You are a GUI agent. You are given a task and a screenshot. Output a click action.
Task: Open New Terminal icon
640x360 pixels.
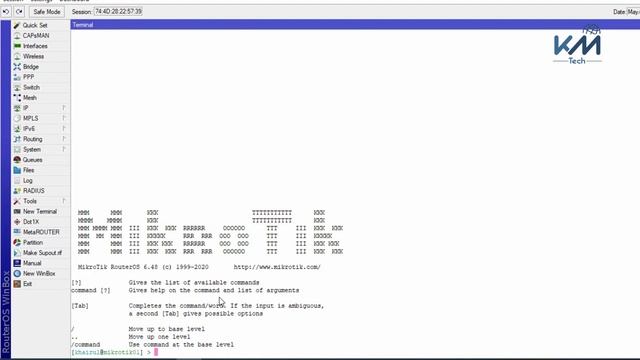click(17, 211)
